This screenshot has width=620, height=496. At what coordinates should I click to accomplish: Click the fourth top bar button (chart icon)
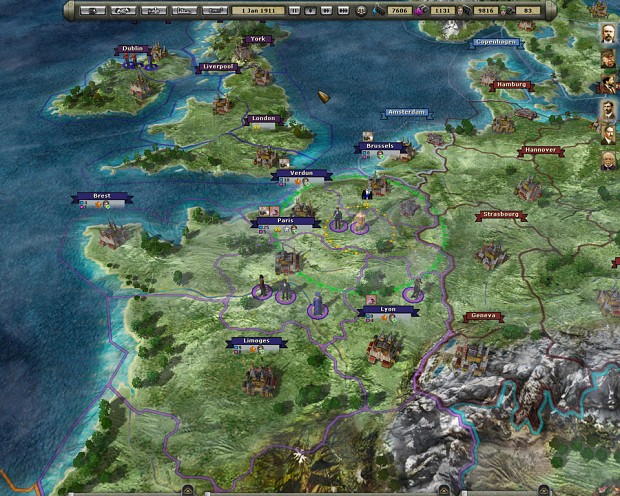click(184, 11)
